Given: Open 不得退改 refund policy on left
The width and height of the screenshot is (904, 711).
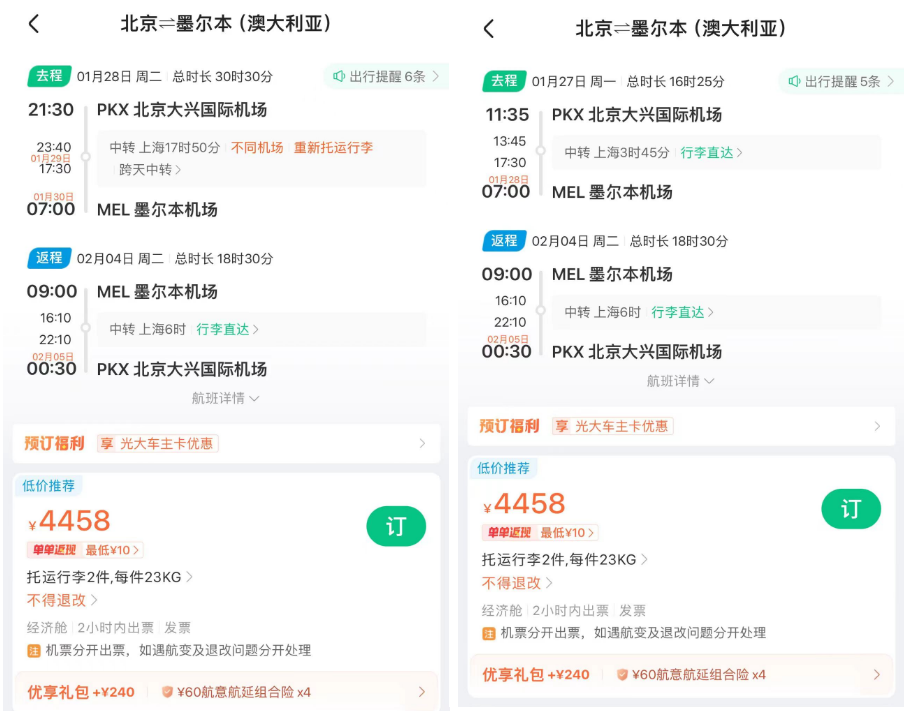Looking at the screenshot, I should pyautogui.click(x=62, y=600).
